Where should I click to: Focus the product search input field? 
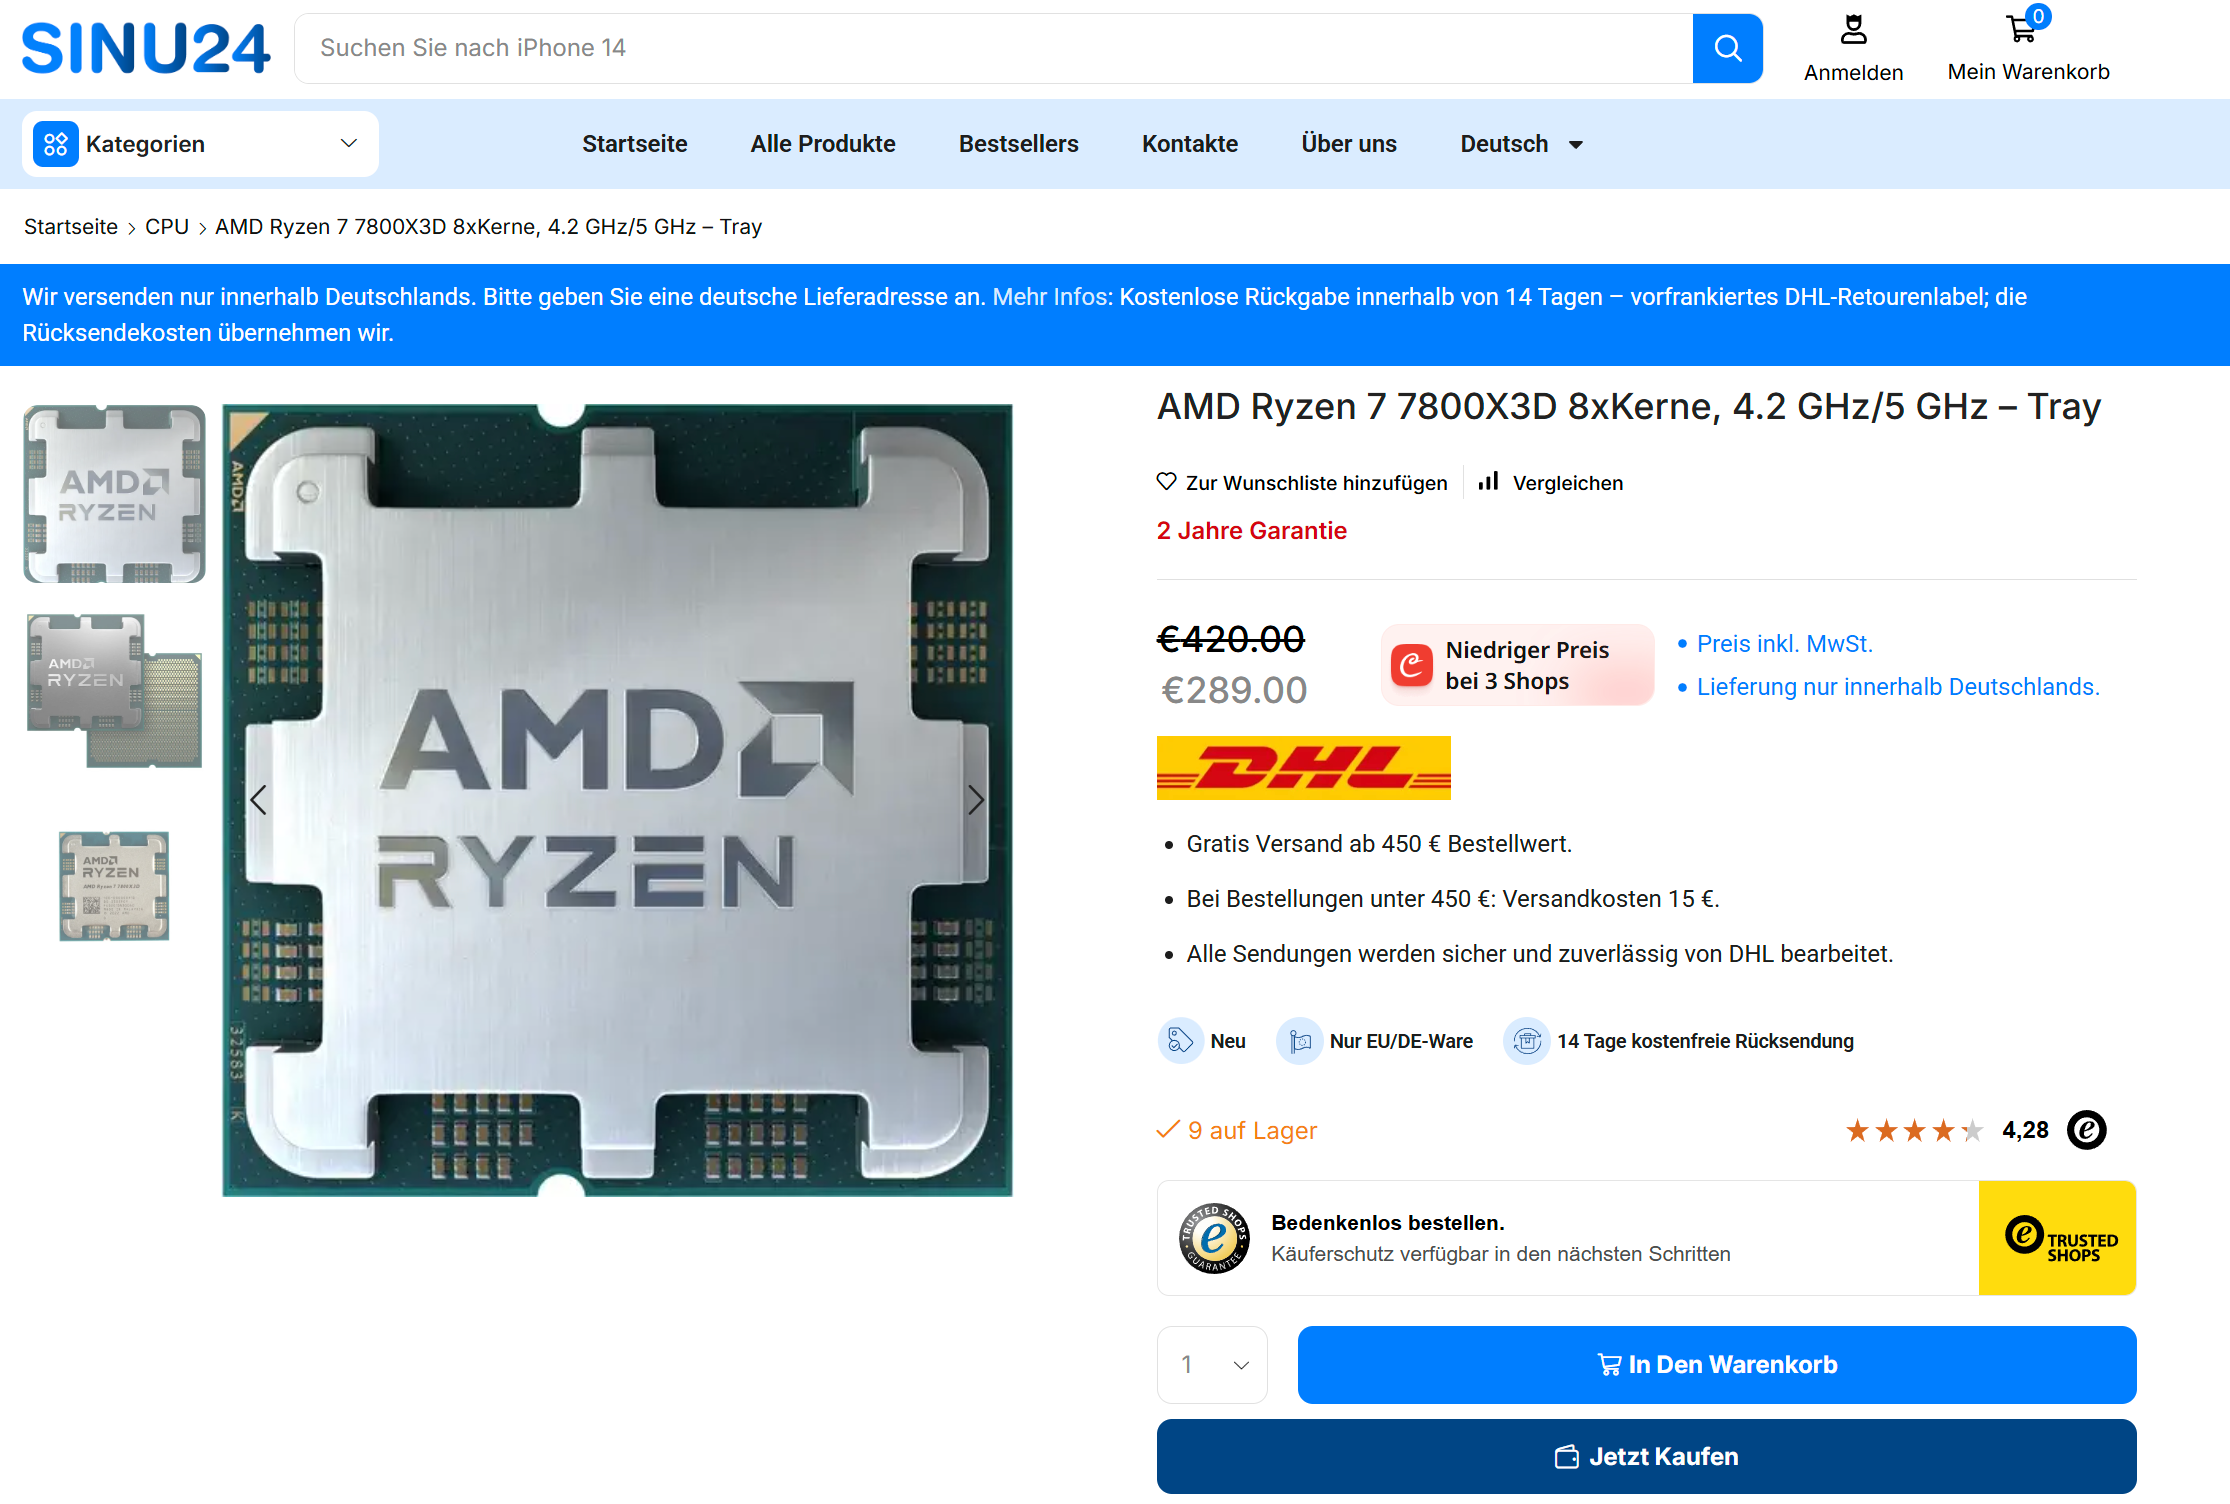coord(993,48)
